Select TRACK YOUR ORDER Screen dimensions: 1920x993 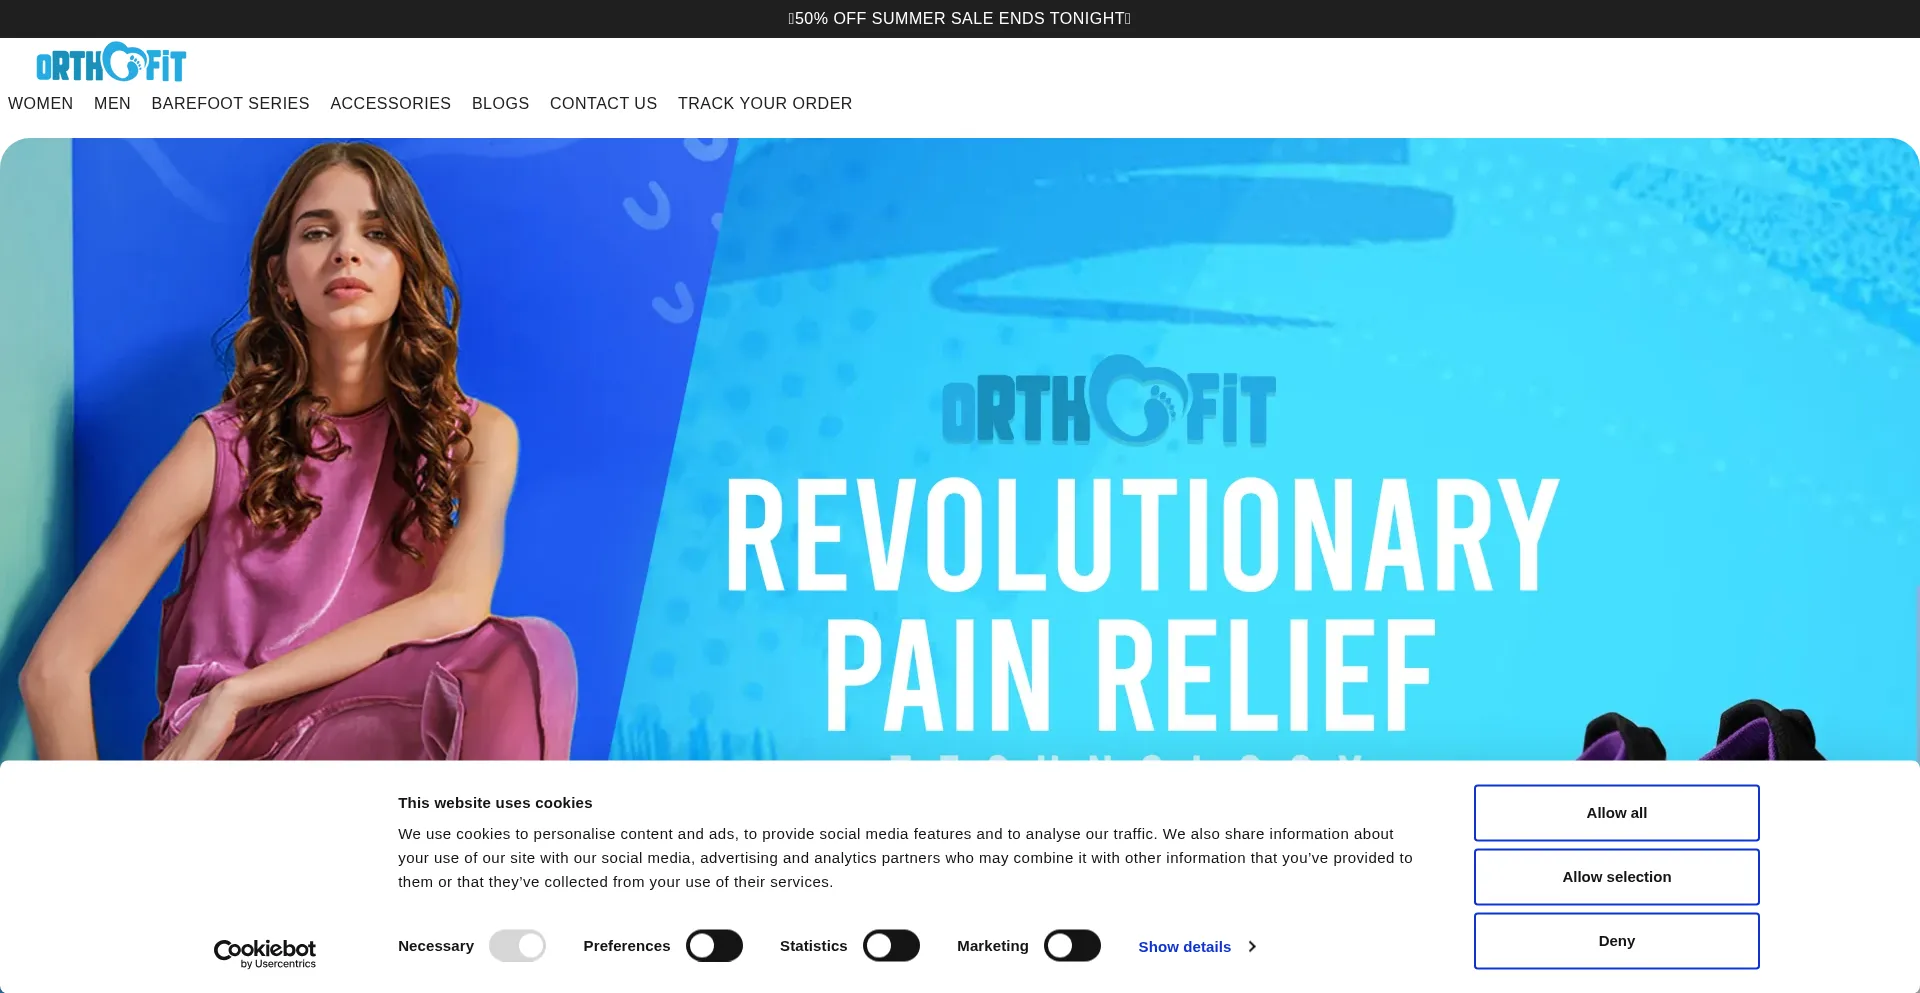pyautogui.click(x=765, y=104)
